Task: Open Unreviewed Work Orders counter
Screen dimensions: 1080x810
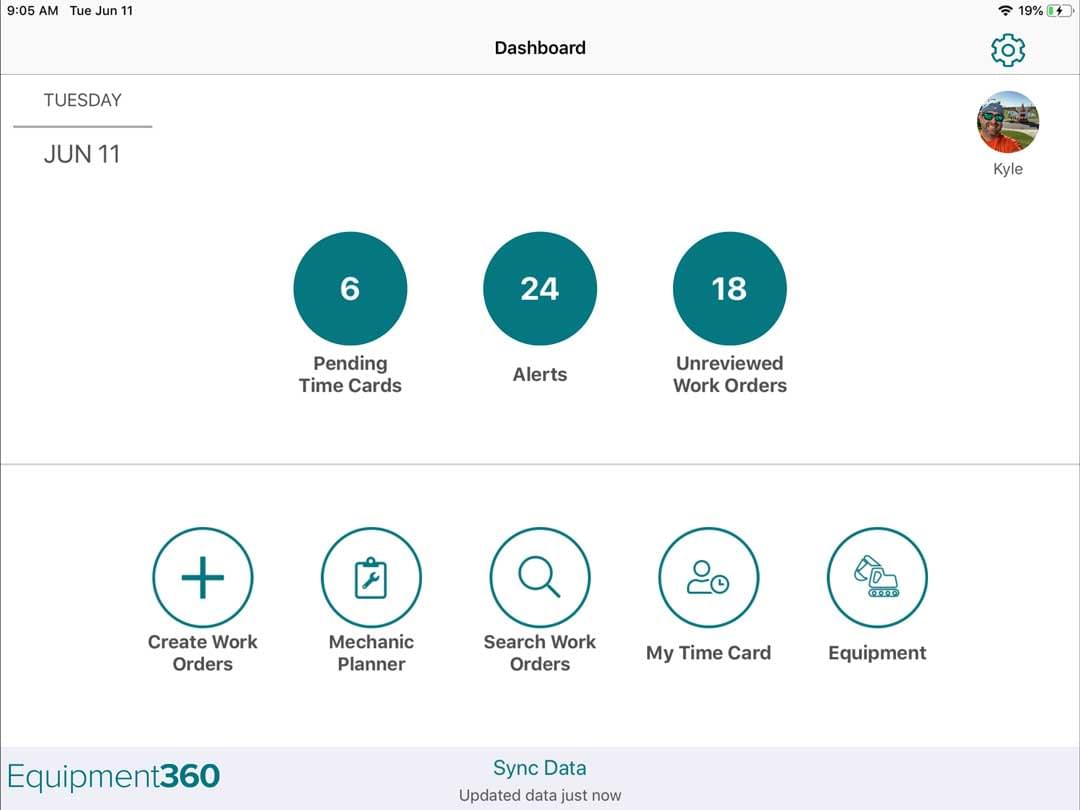Action: pos(730,288)
